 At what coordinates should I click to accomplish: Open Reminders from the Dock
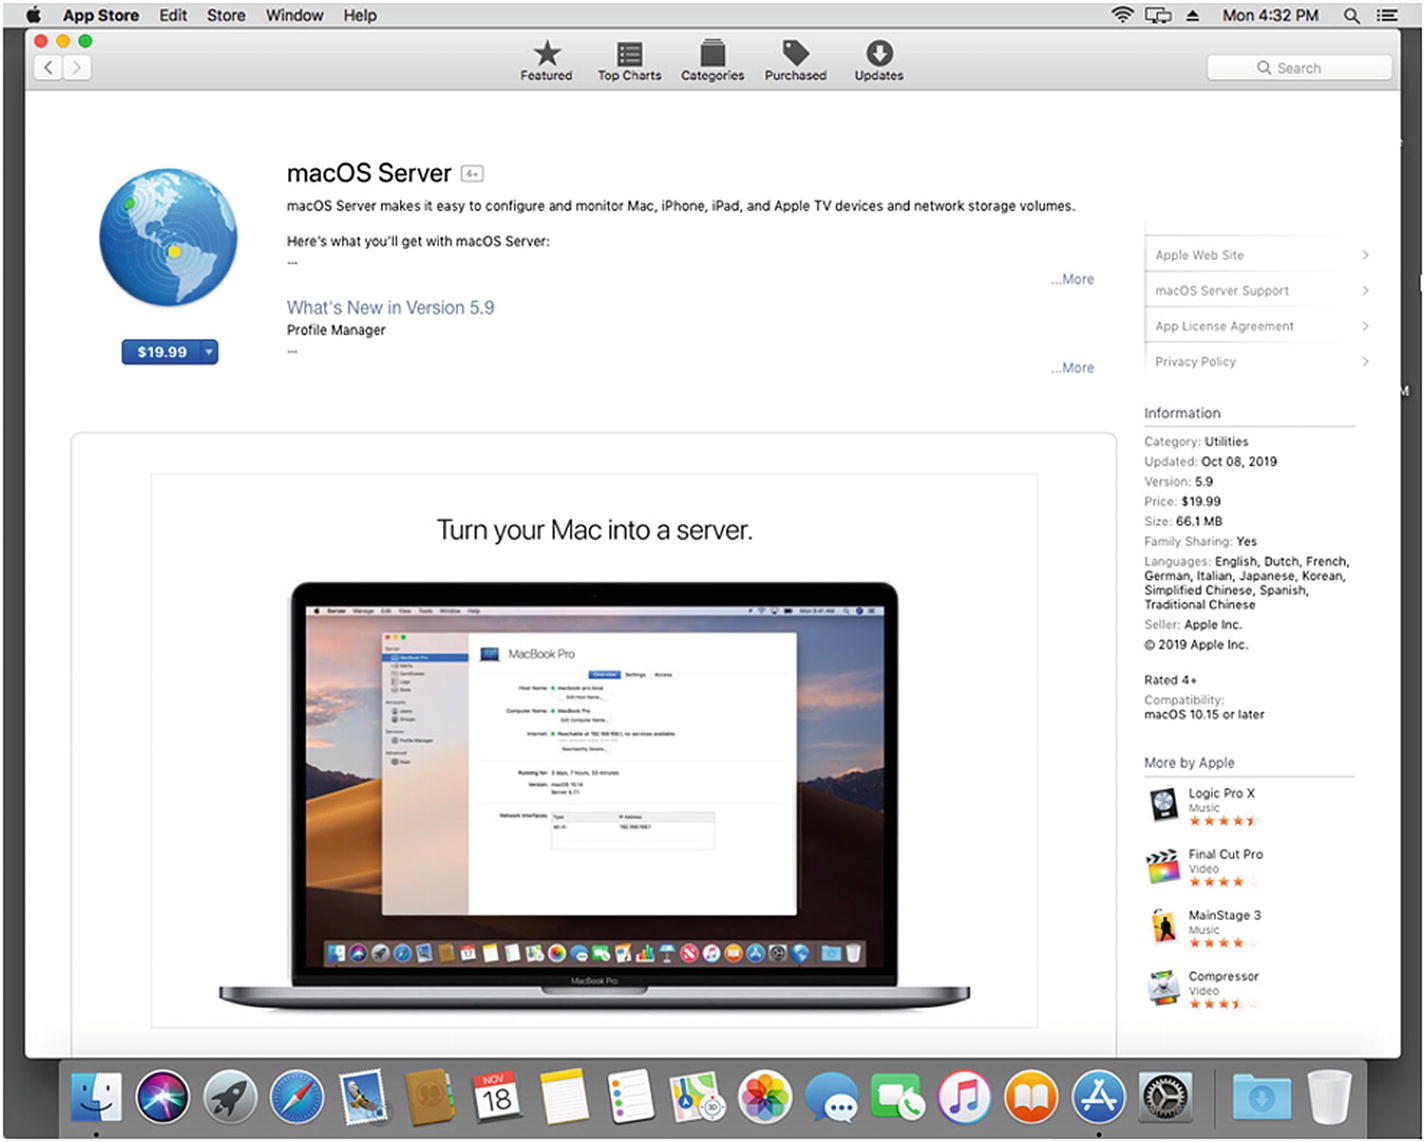coord(631,1098)
